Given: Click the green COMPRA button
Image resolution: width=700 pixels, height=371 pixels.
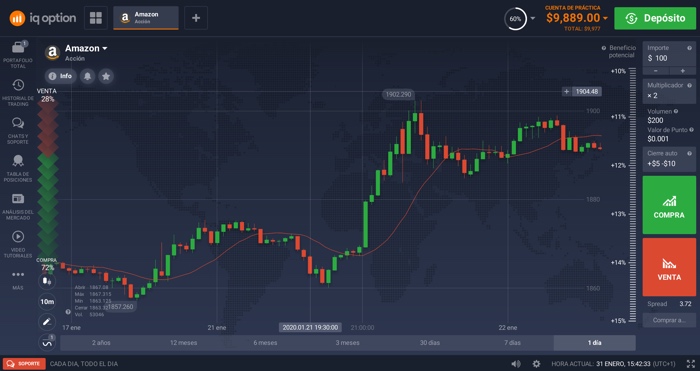Looking at the screenshot, I should pyautogui.click(x=669, y=205).
